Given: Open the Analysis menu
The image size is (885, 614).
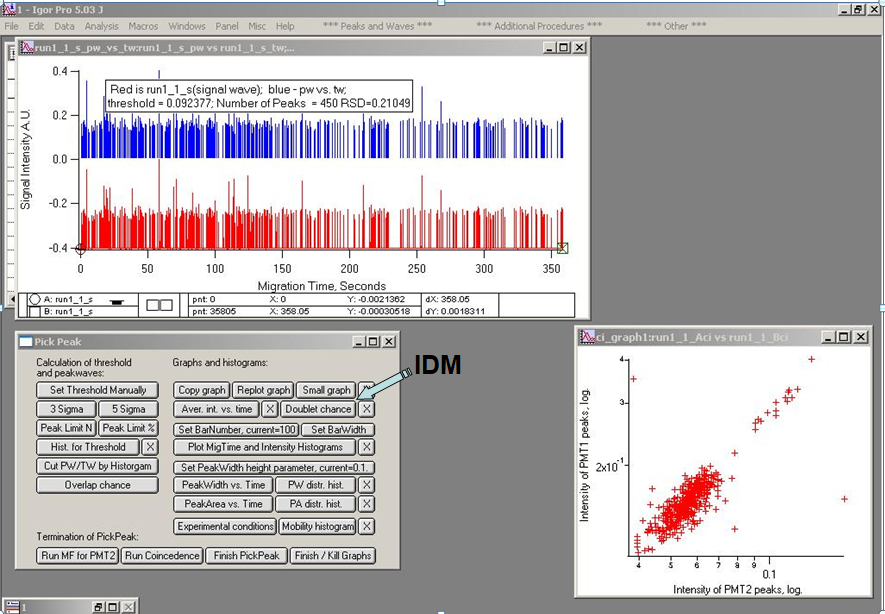Looking at the screenshot, I should [102, 26].
